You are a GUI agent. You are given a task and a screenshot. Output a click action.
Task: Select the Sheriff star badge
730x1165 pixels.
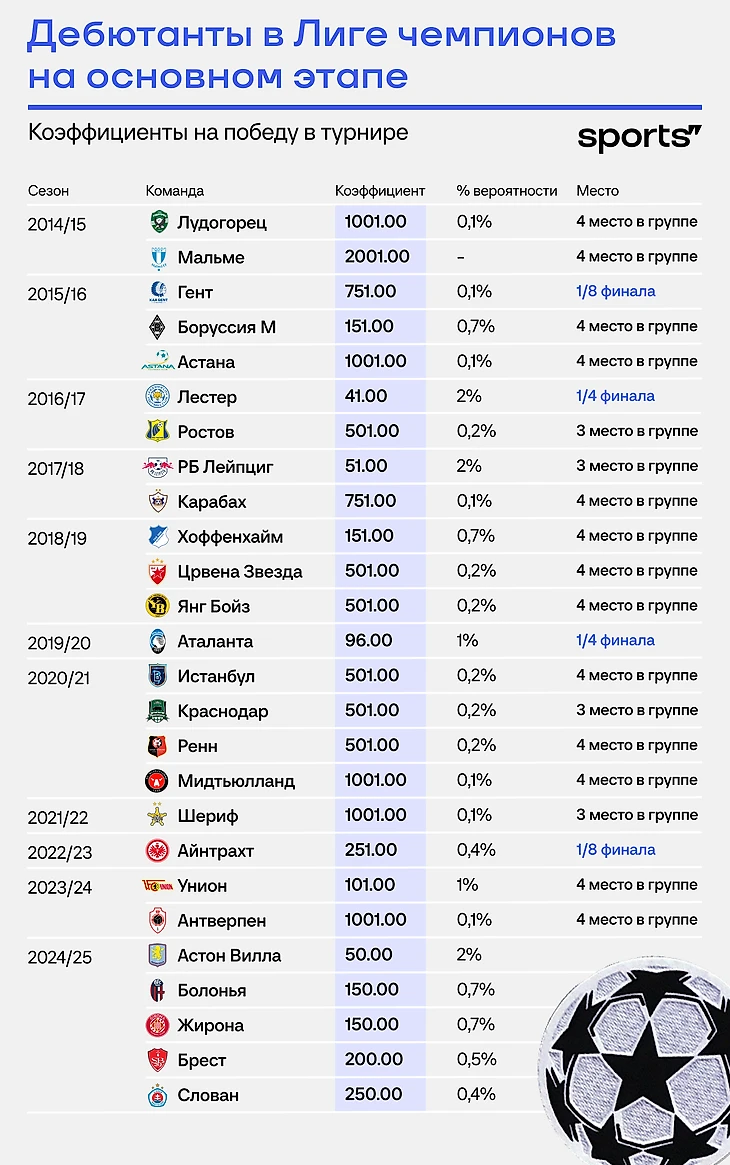[157, 816]
